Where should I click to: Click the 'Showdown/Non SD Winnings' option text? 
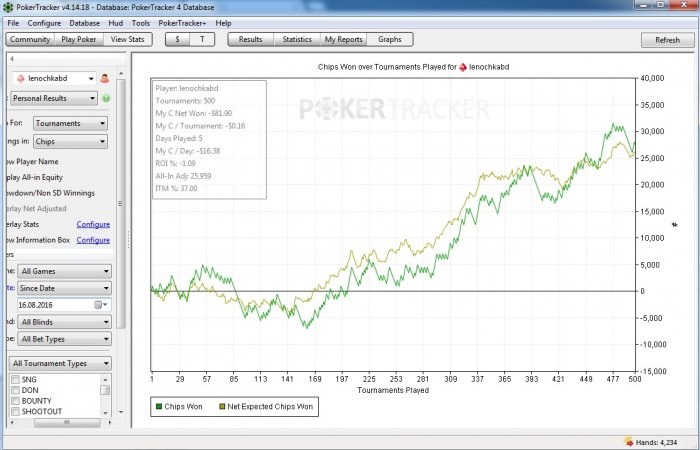coord(52,193)
